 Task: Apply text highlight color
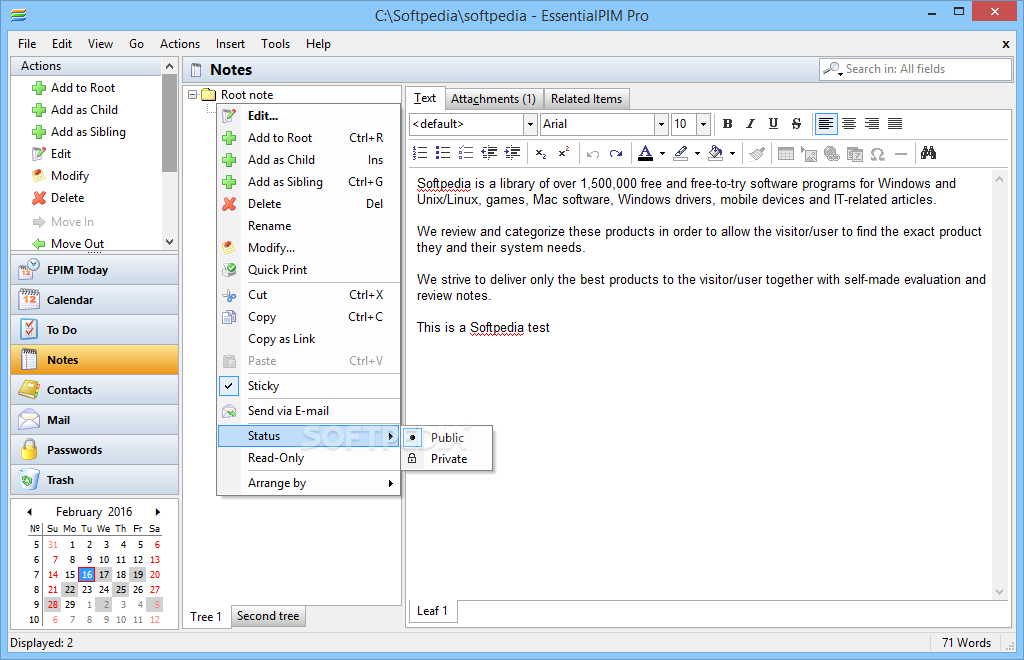pyautogui.click(x=680, y=153)
